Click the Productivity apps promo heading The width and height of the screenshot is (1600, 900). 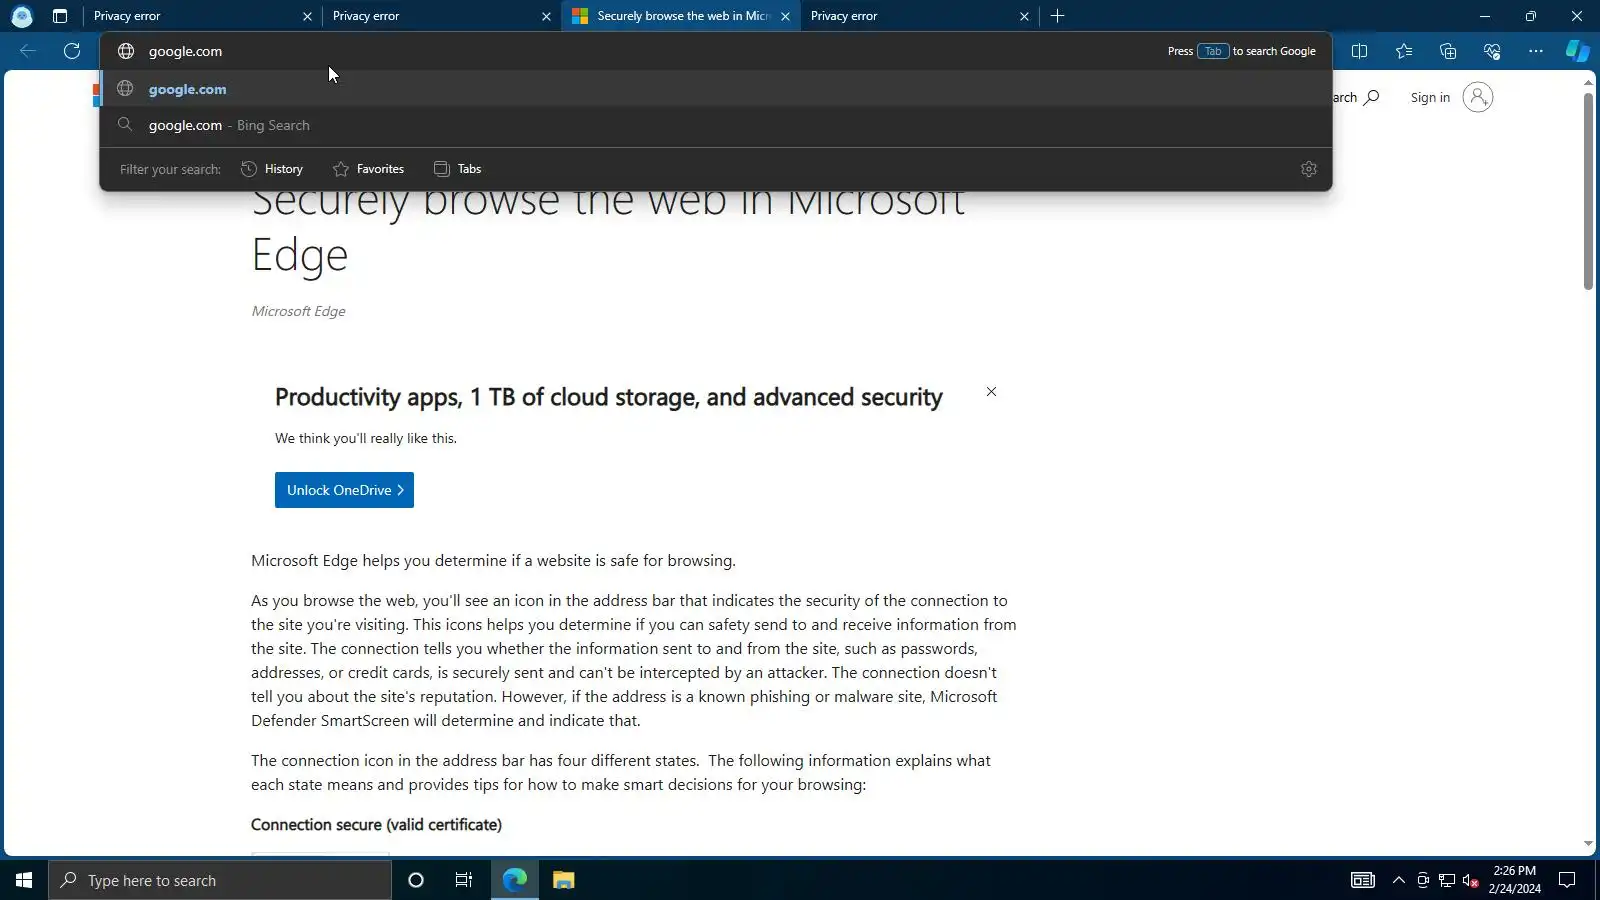pyautogui.click(x=609, y=397)
